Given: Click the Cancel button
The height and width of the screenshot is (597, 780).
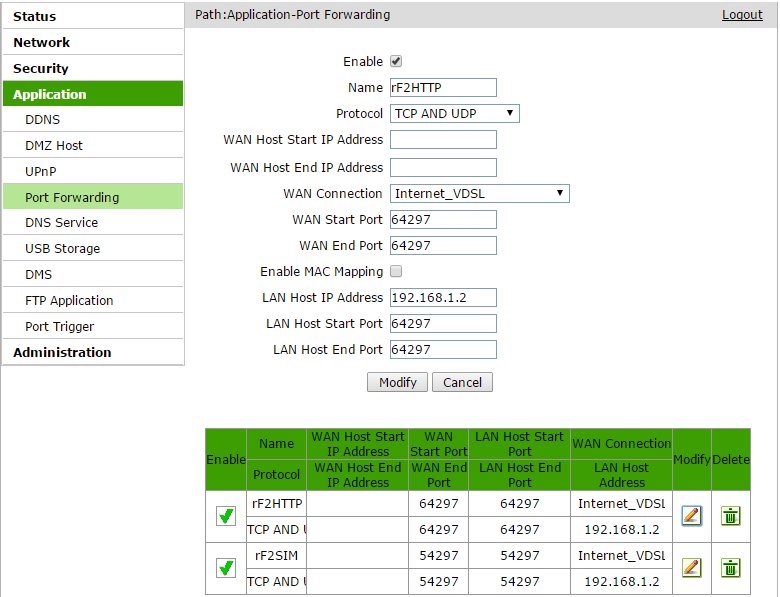Looking at the screenshot, I should coord(463,382).
